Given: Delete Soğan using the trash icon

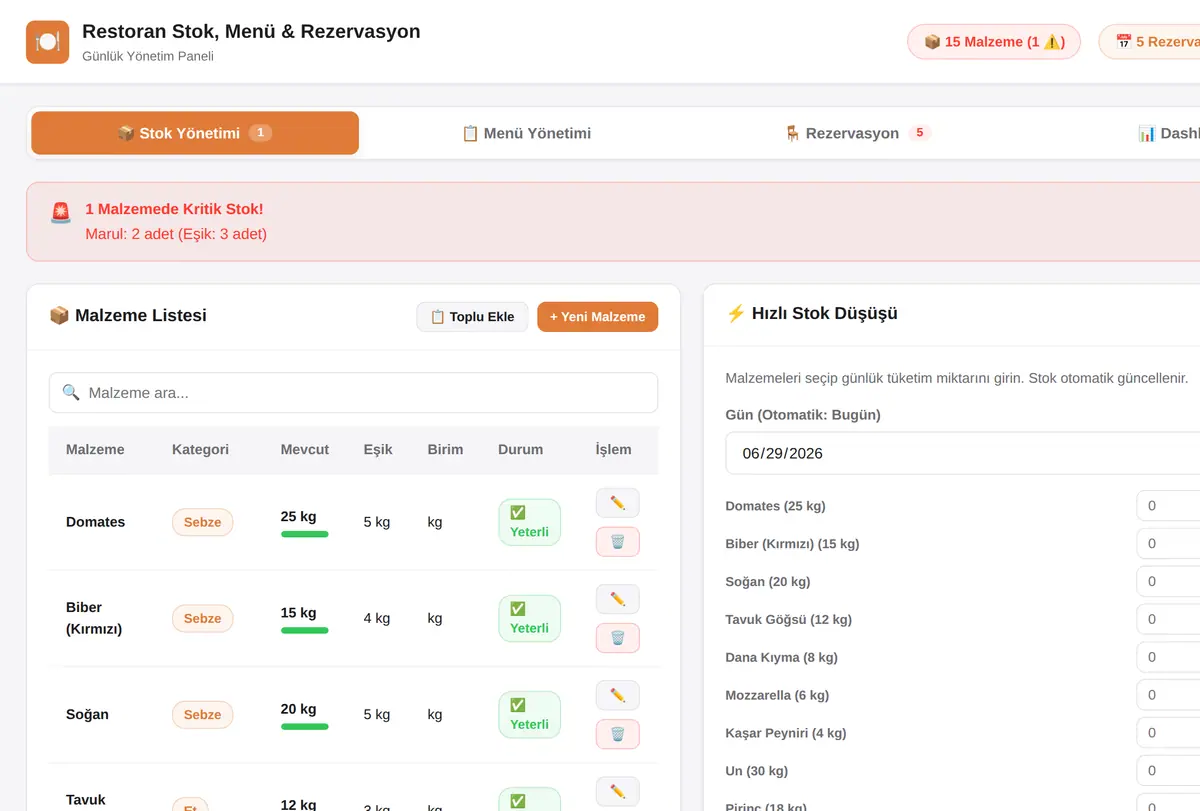Looking at the screenshot, I should pos(617,733).
